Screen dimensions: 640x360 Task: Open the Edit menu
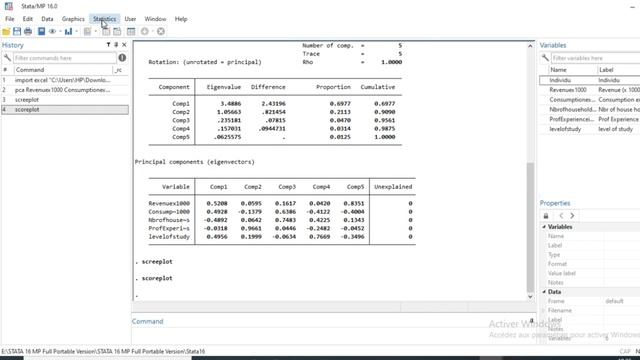click(28, 19)
